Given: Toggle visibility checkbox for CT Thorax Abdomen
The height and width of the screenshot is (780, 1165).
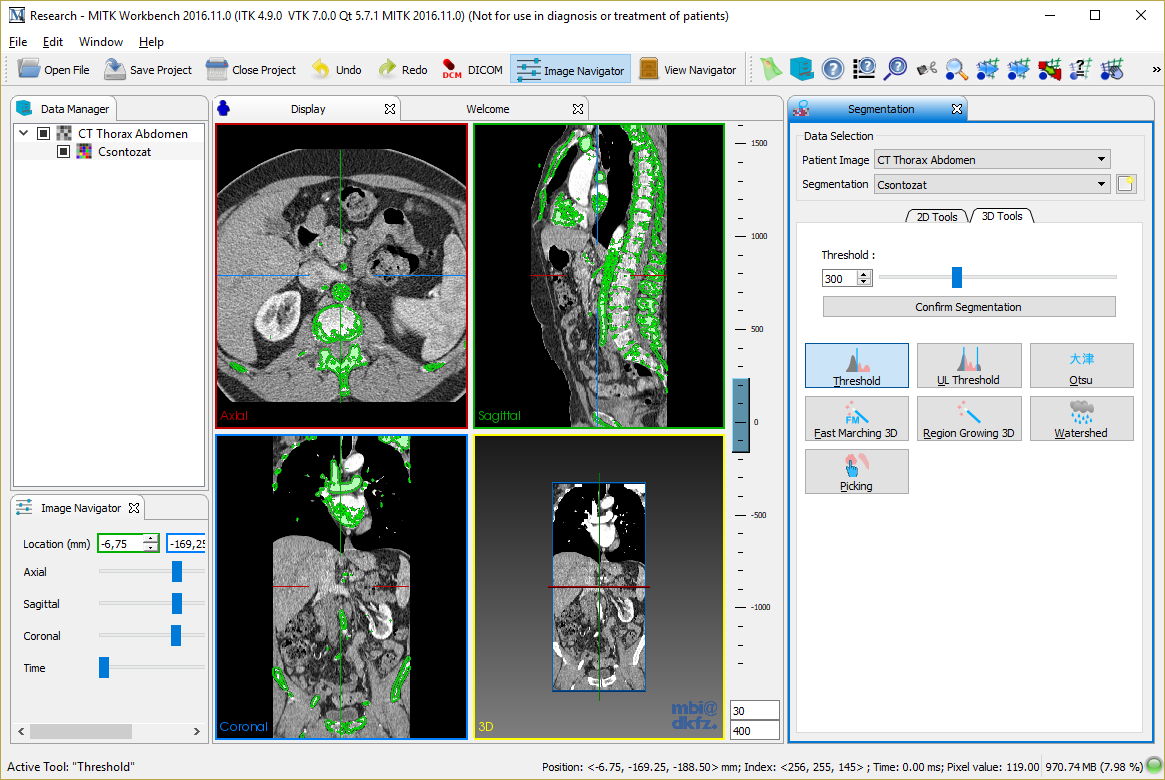Looking at the screenshot, I should pos(43,133).
